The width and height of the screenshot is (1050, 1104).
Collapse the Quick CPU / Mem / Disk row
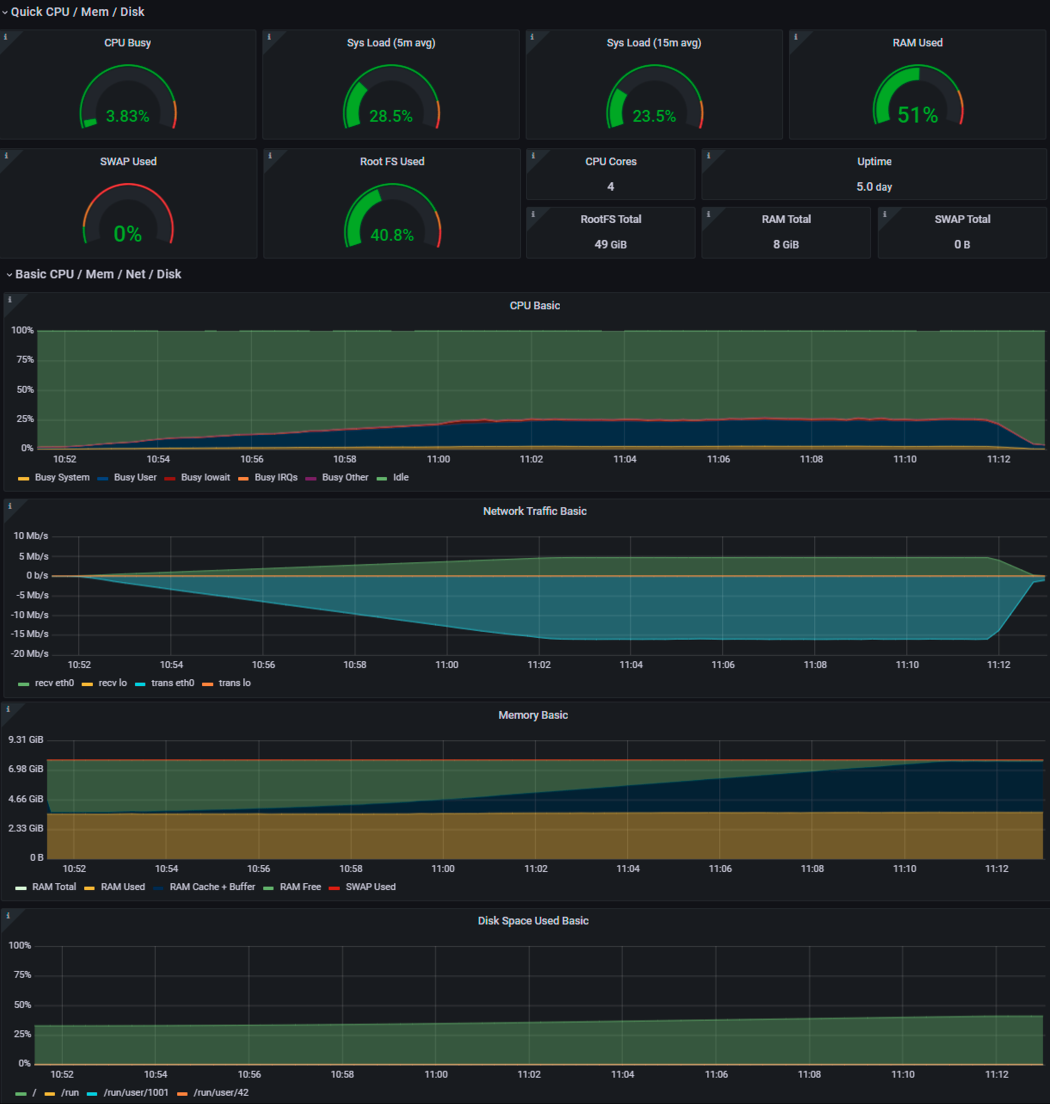[x=76, y=12]
